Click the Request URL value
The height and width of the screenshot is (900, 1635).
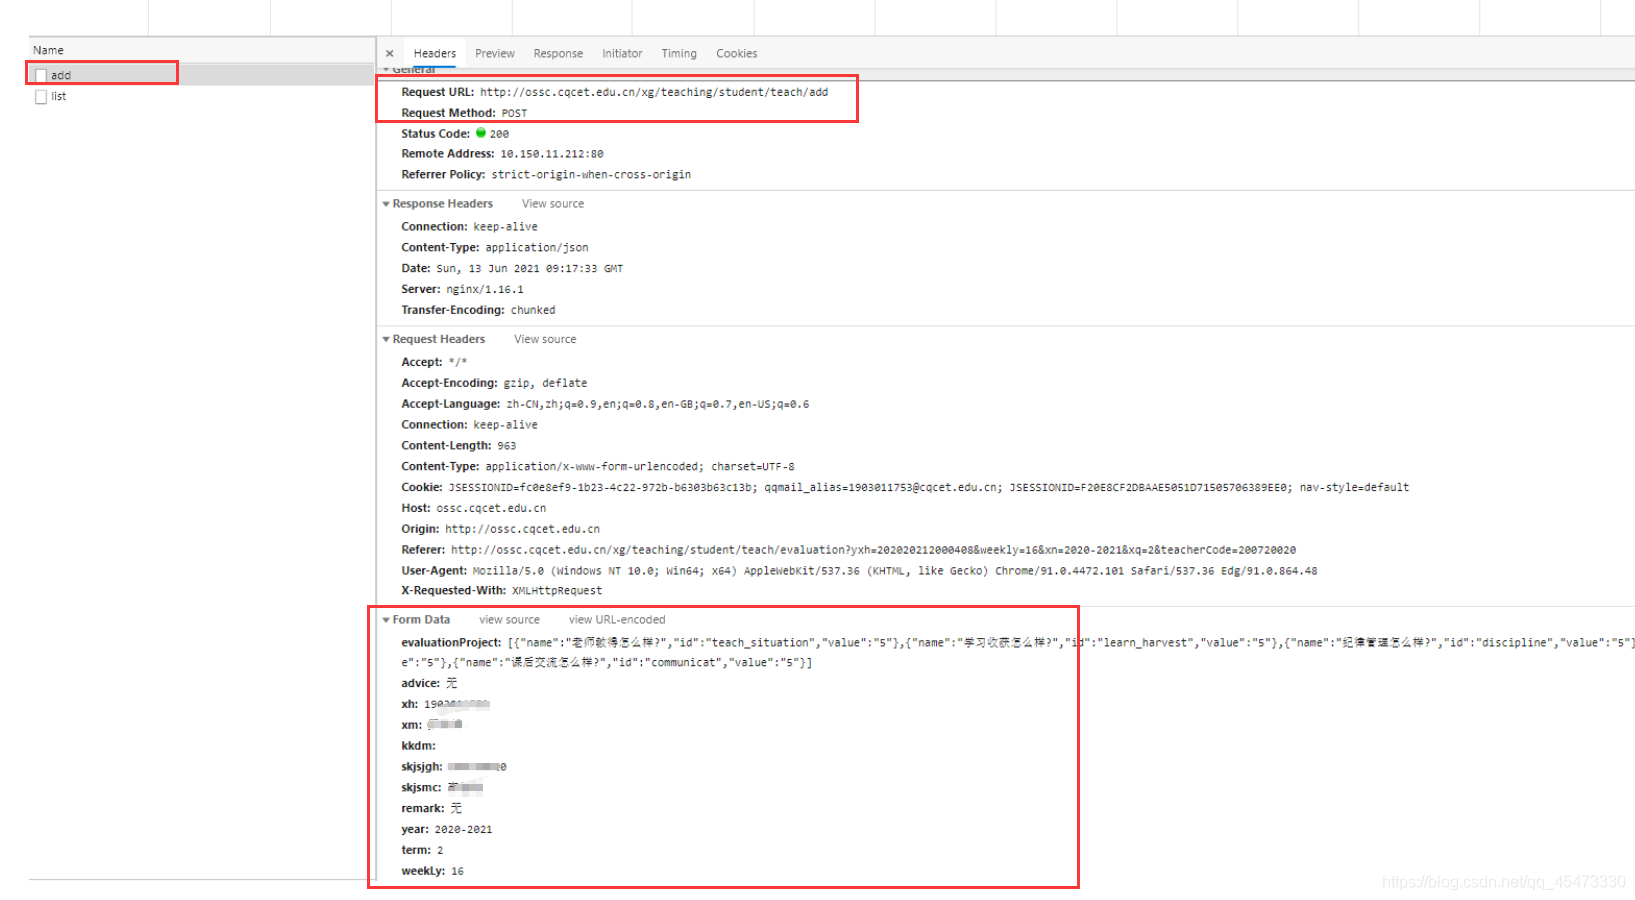pyautogui.click(x=654, y=92)
